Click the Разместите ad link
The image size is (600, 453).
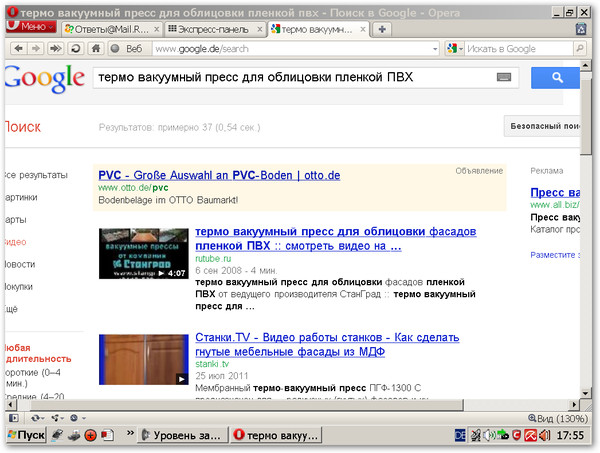555,255
